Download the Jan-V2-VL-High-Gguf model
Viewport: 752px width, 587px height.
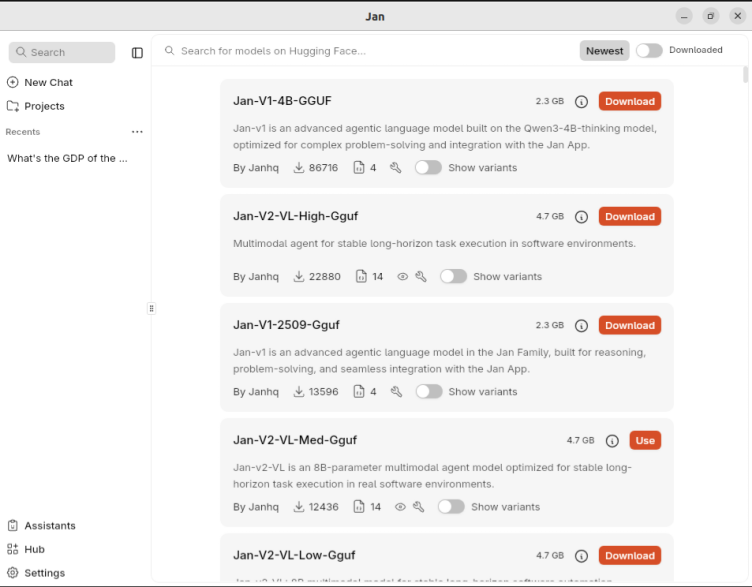pos(630,216)
